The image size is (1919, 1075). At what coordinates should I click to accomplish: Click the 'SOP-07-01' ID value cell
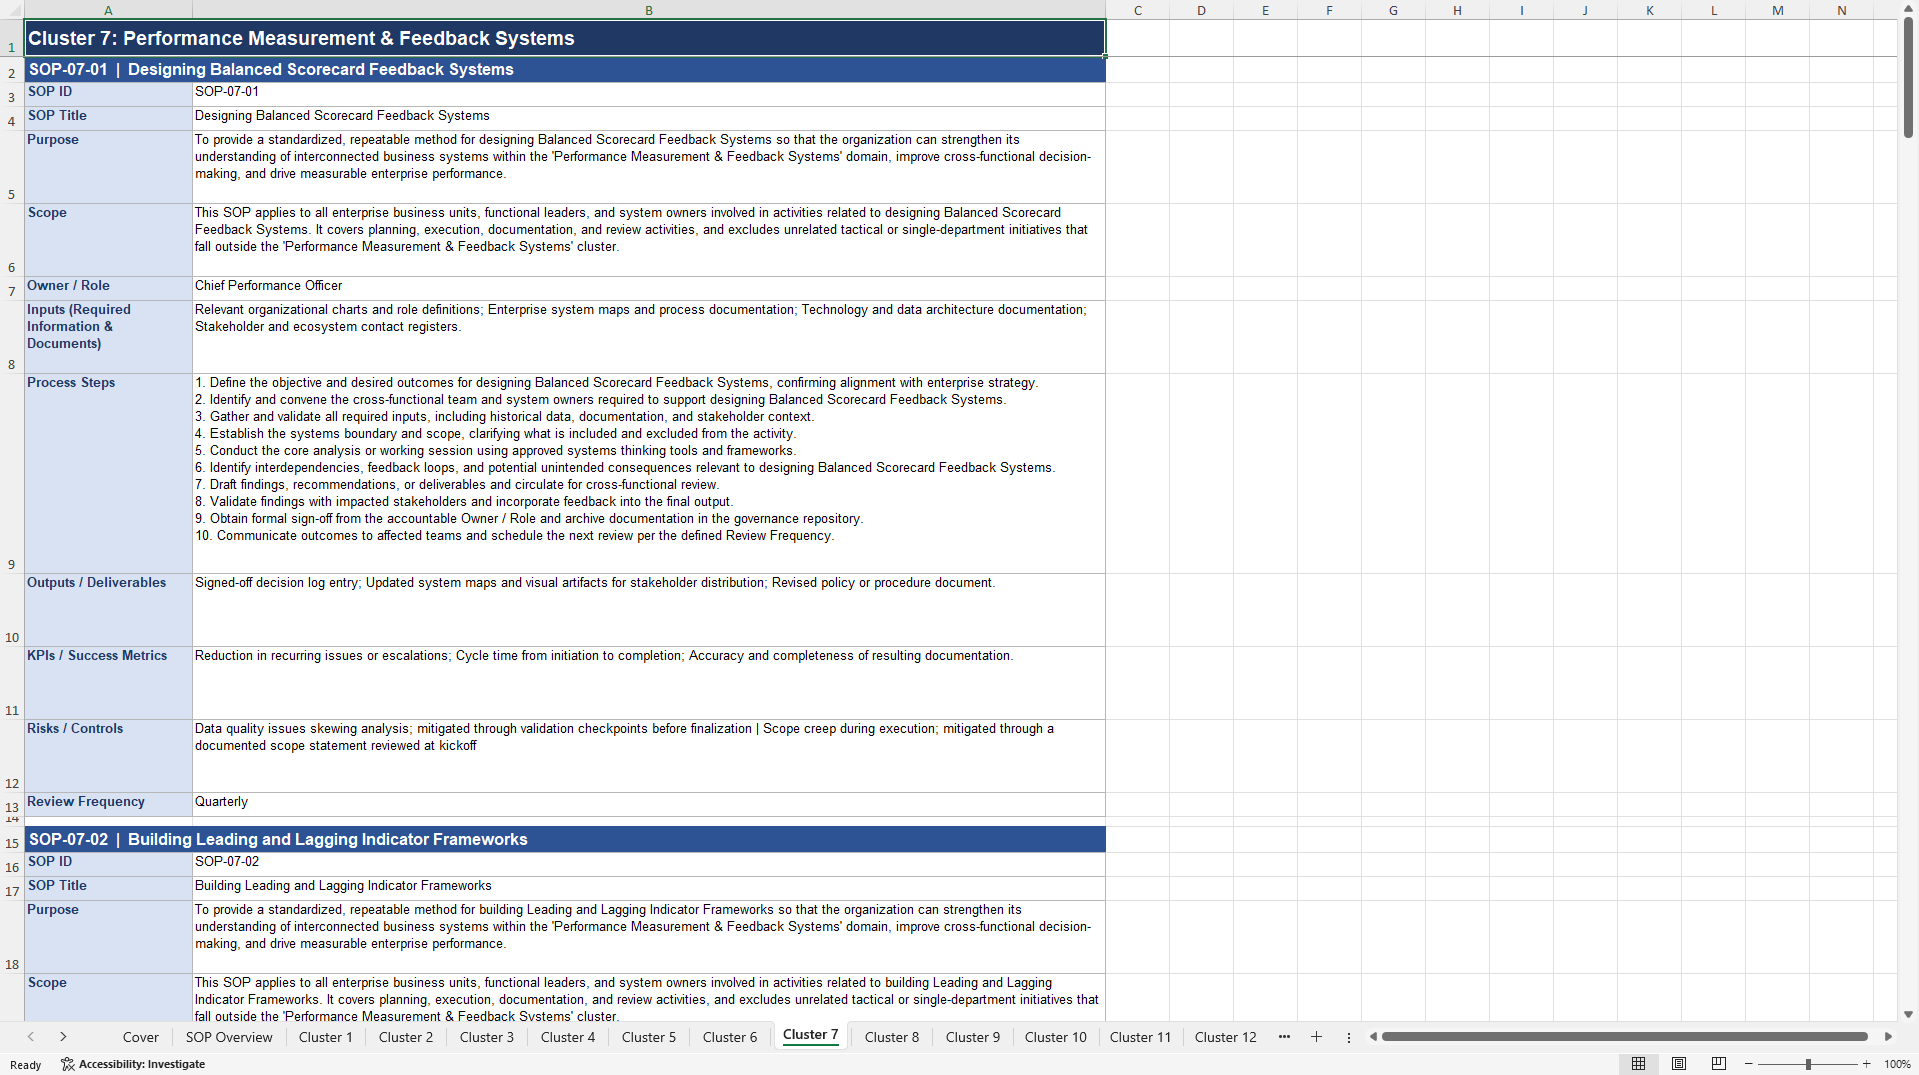point(649,94)
